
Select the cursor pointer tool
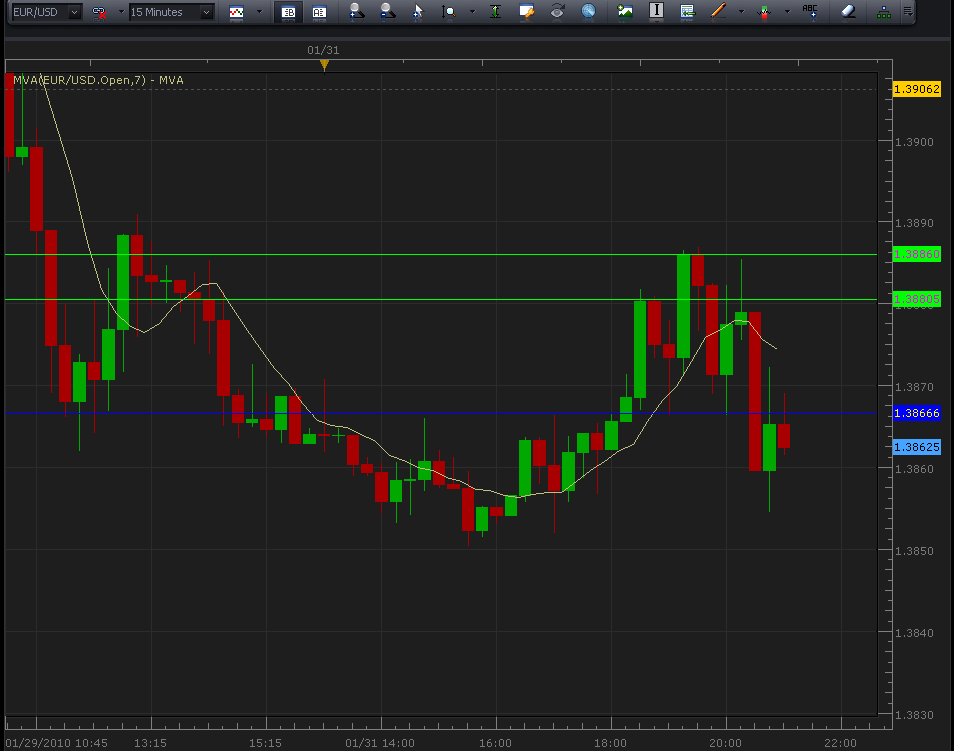pos(417,12)
